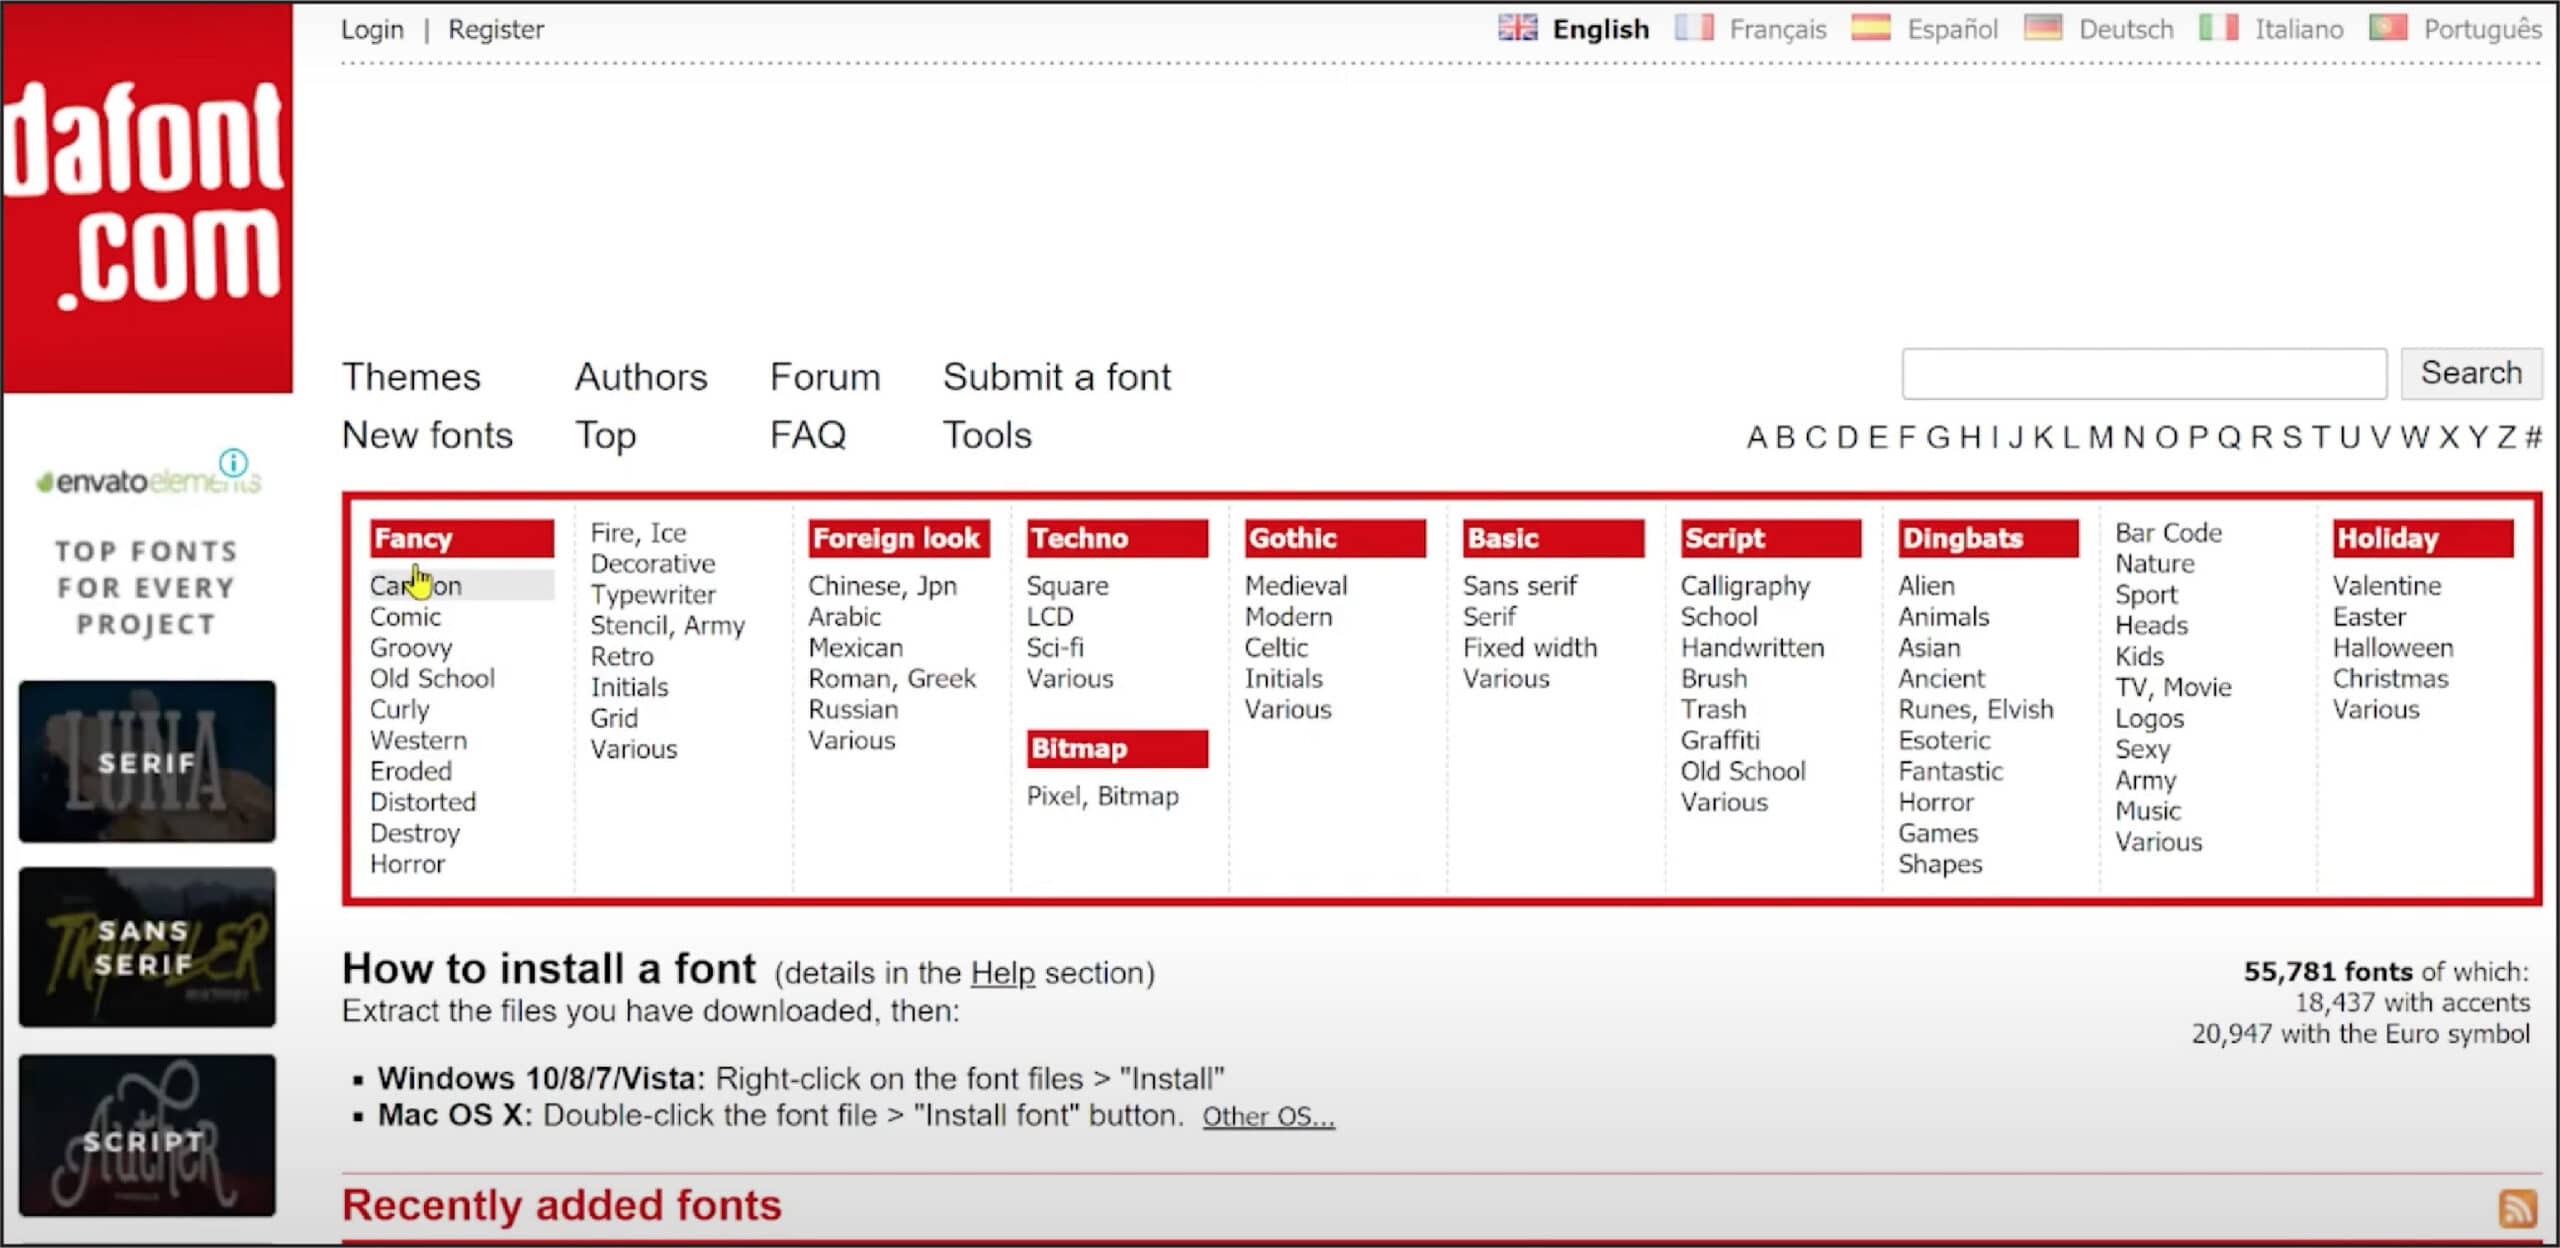Image resolution: width=2560 pixels, height=1248 pixels.
Task: Open the FAQ page
Action: click(808, 435)
